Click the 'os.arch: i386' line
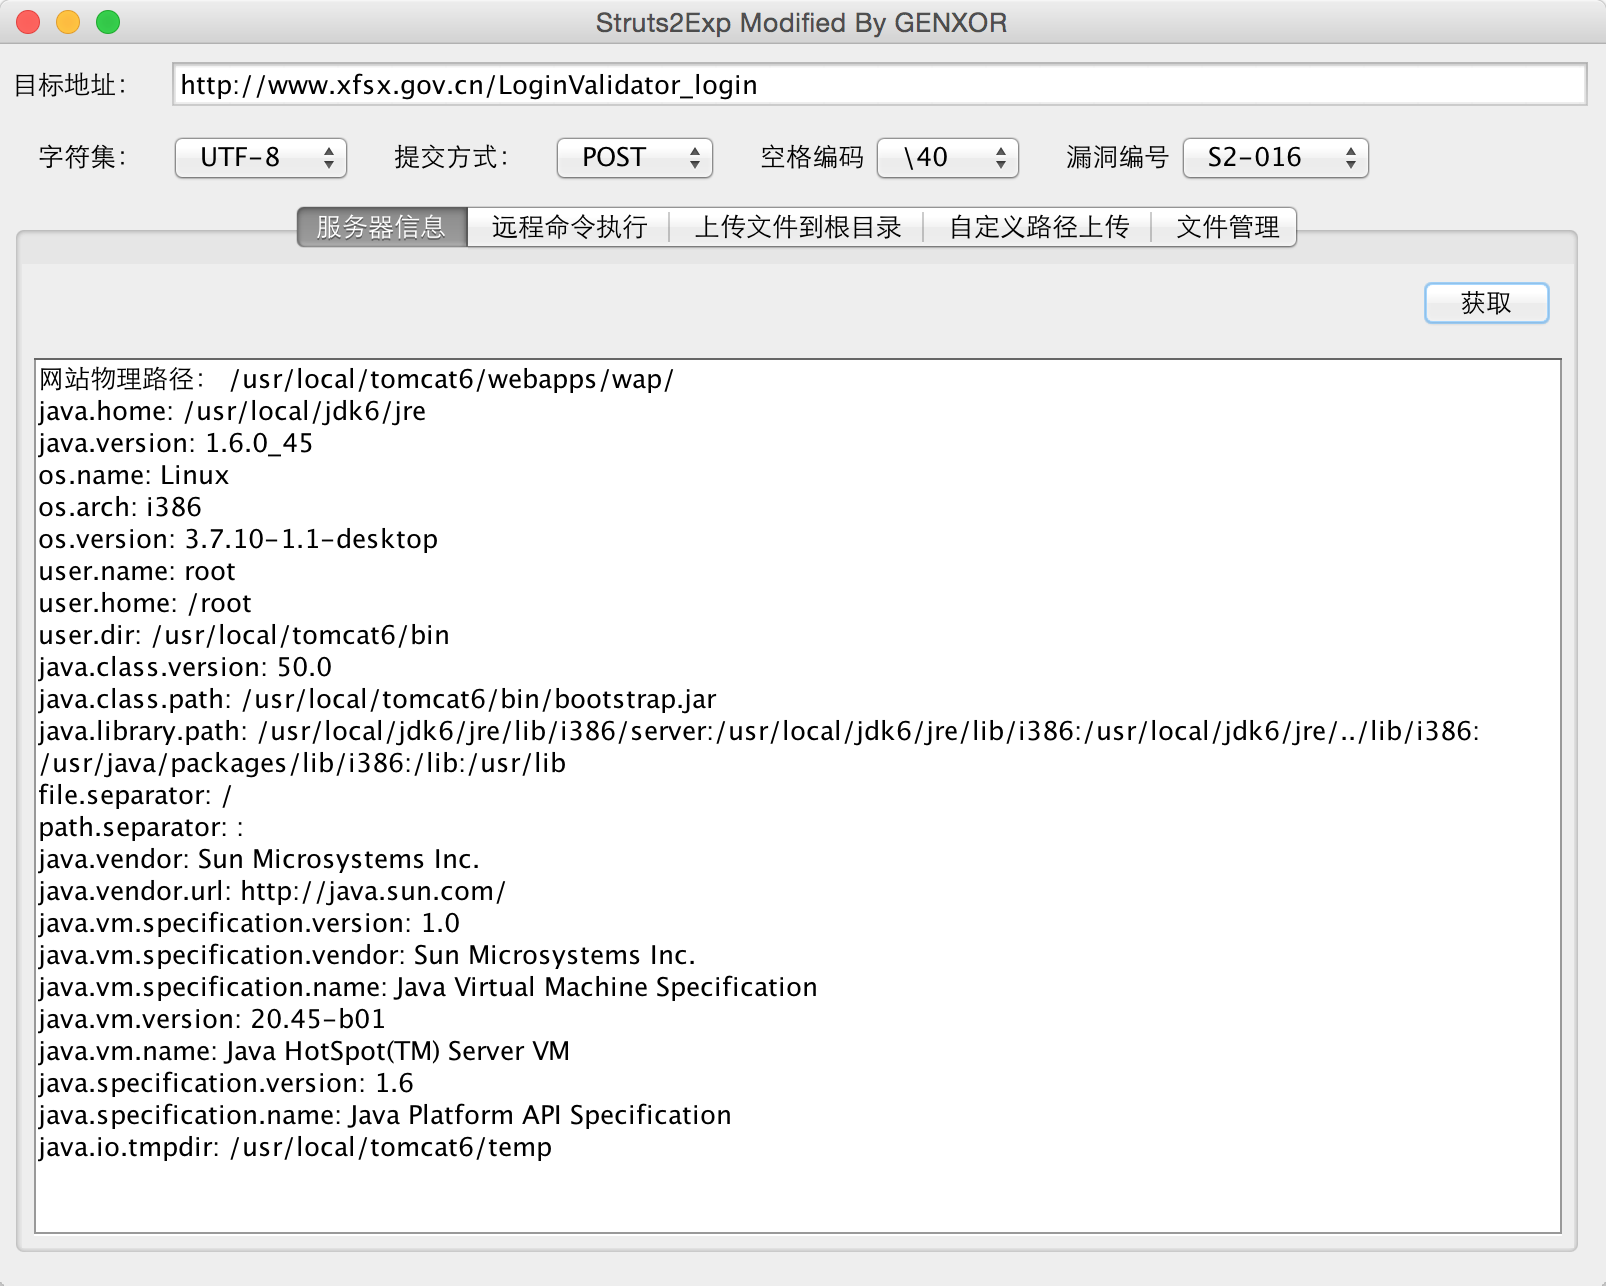Viewport: 1606px width, 1286px height. 120,507
